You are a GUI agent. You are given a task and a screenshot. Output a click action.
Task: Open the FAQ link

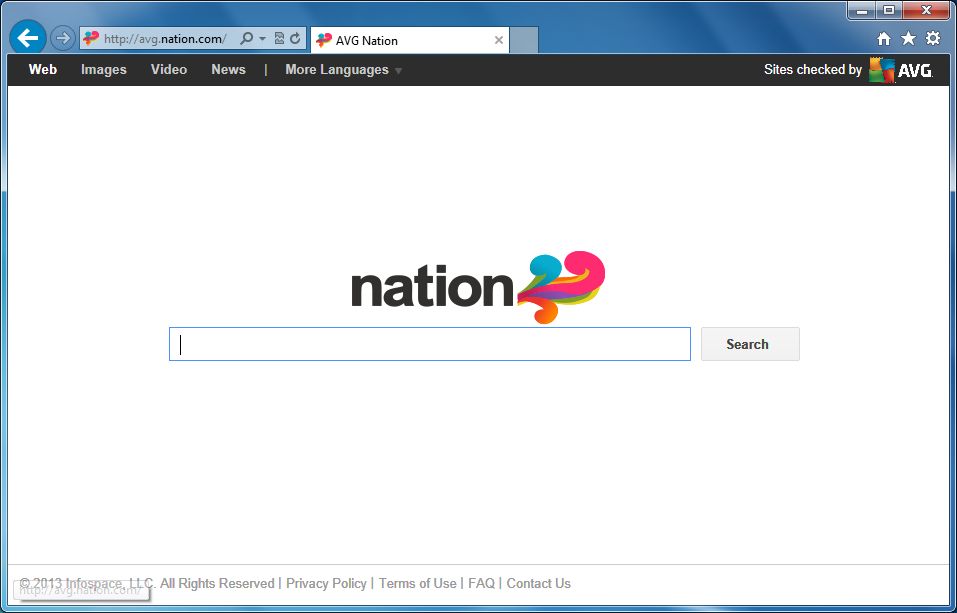[x=482, y=583]
